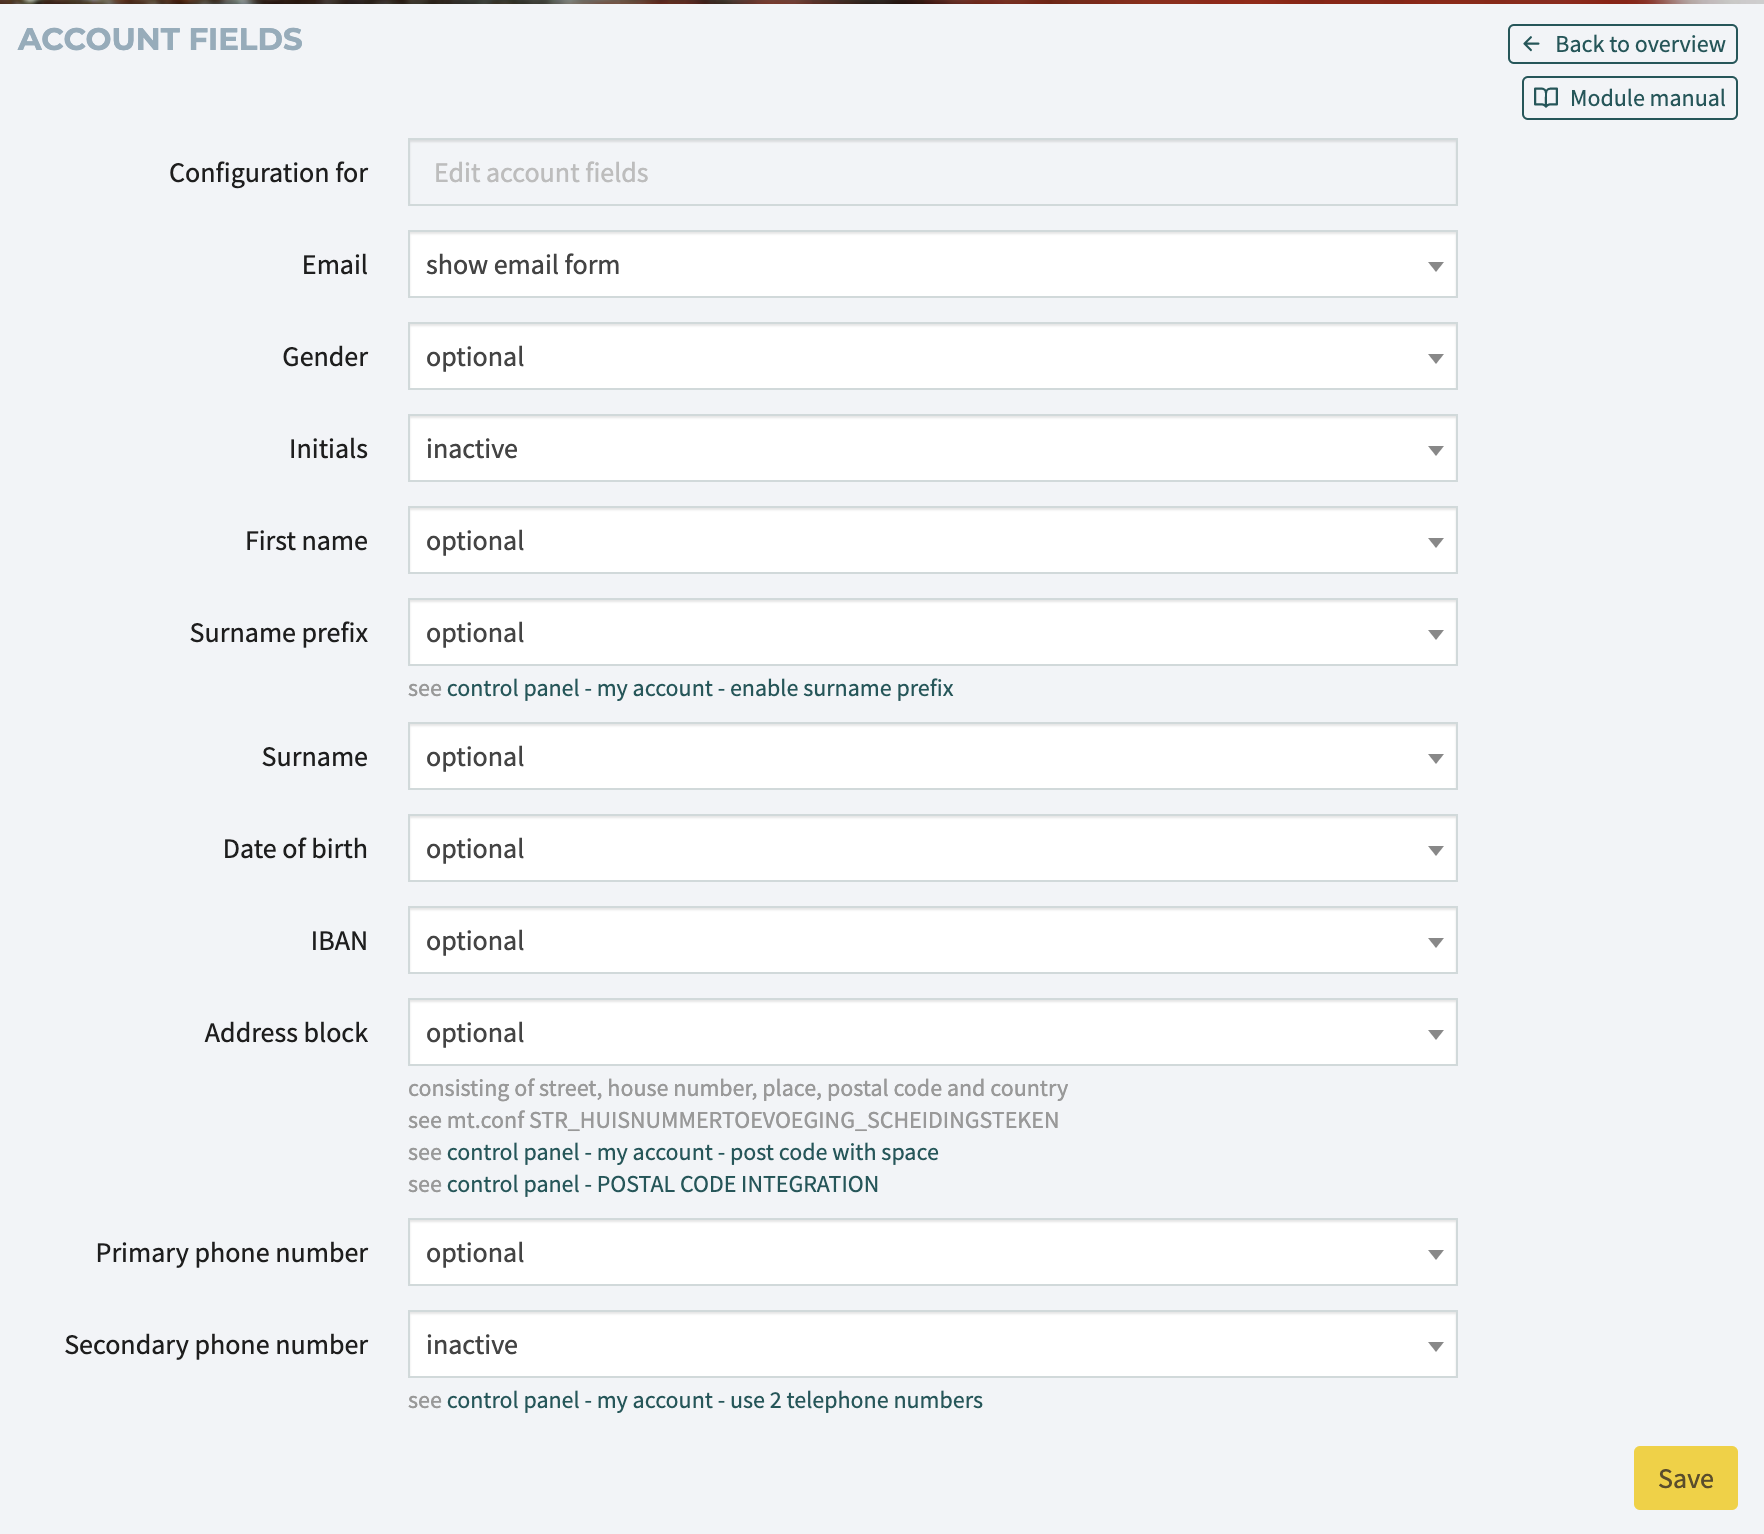Viewport: 1764px width, 1534px height.
Task: Save the account fields configuration
Action: [1685, 1478]
